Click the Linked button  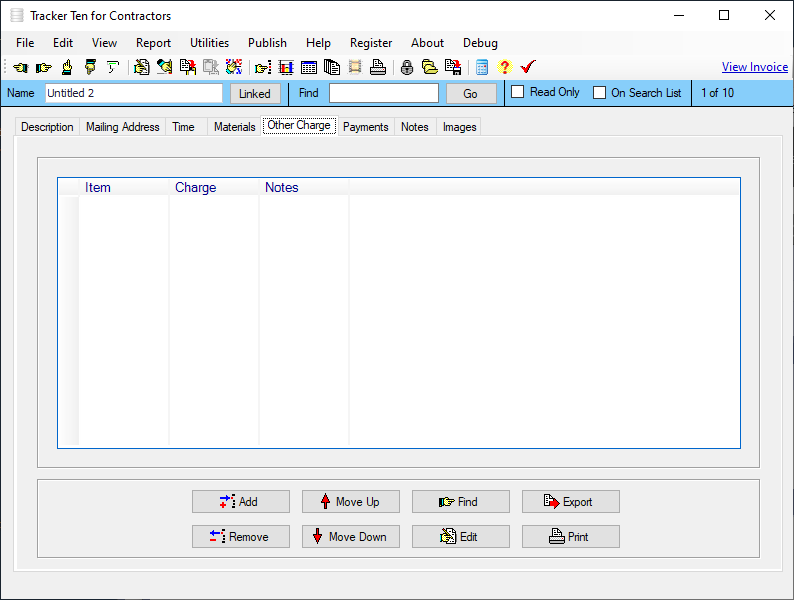[x=255, y=94]
